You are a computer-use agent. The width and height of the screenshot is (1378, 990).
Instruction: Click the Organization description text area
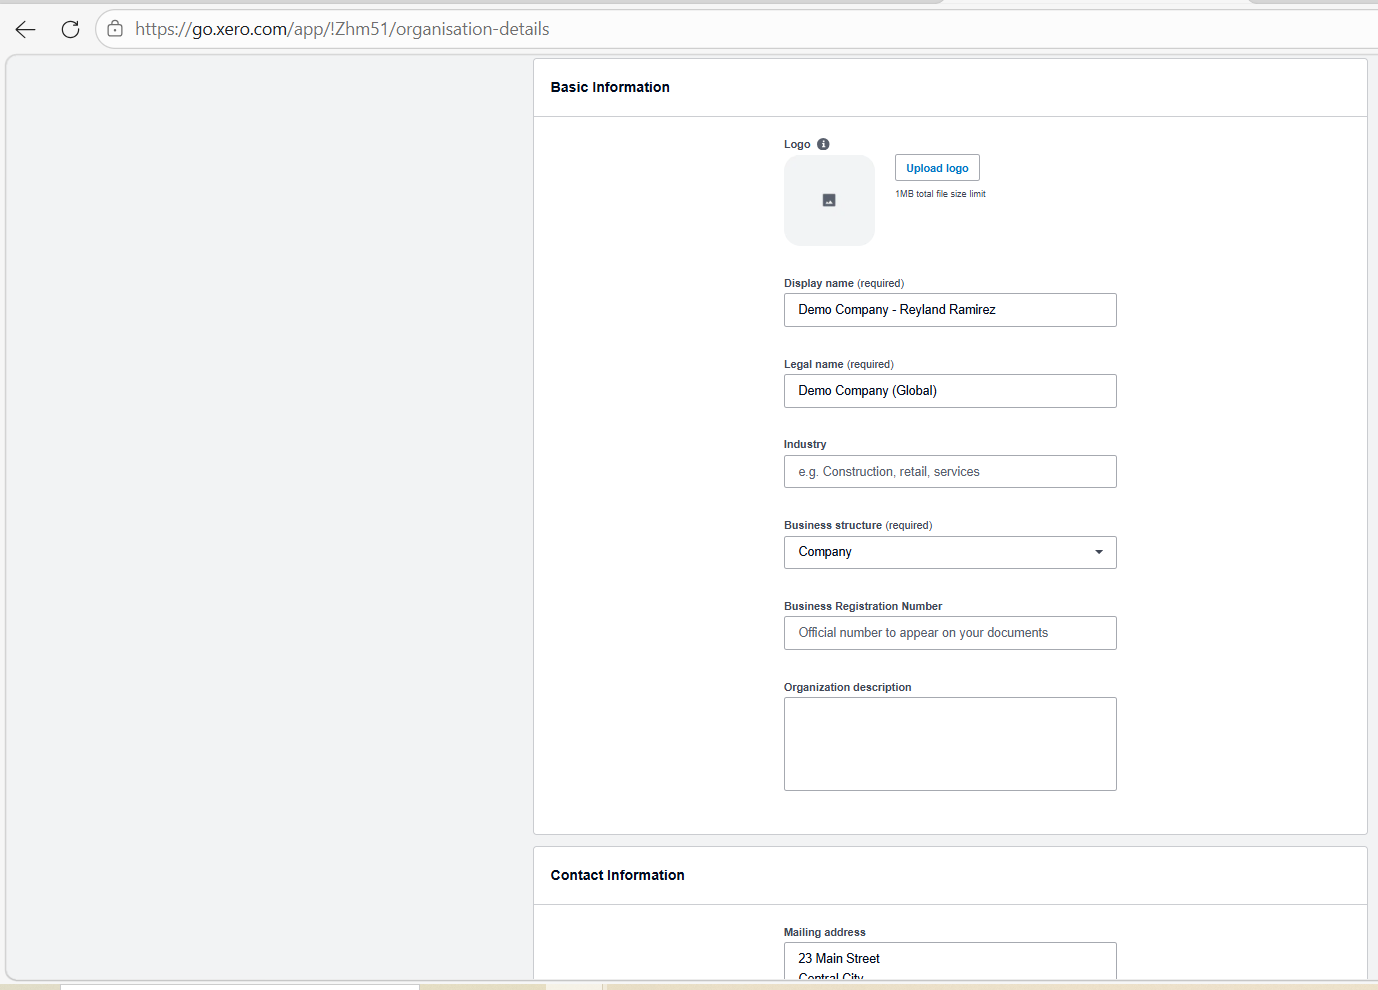950,744
